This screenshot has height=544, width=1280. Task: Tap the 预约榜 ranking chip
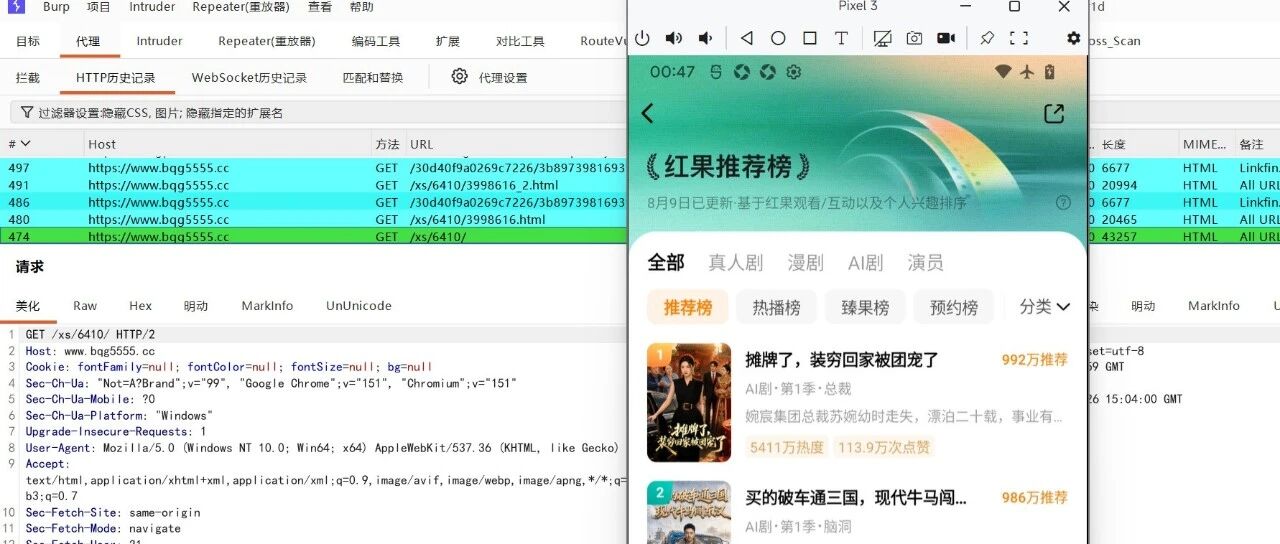point(954,307)
